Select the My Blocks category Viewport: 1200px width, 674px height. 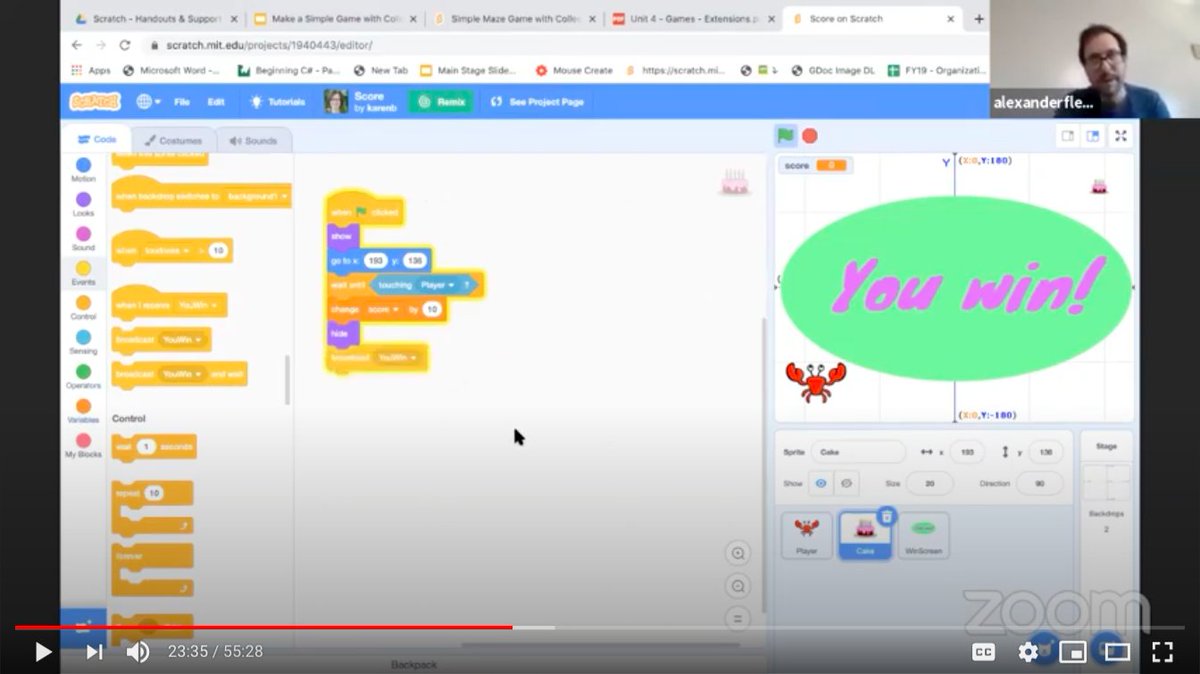coord(83,445)
